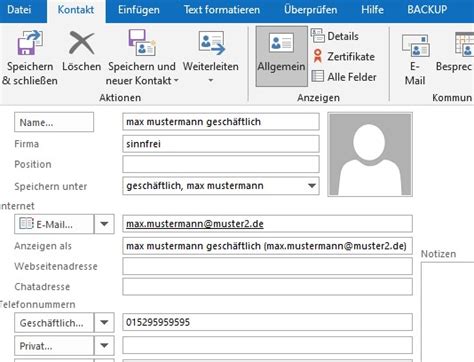The width and height of the screenshot is (474, 362).
Task: Switch to the Kontakt tab
Action: point(76,10)
